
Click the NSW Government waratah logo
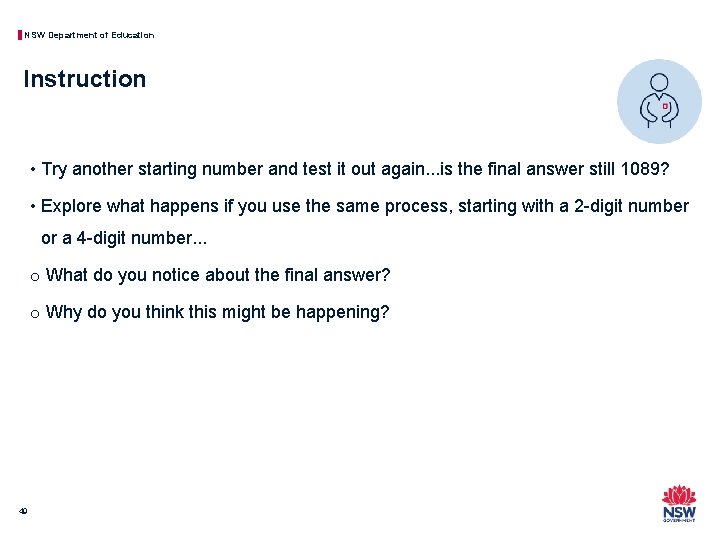(679, 503)
